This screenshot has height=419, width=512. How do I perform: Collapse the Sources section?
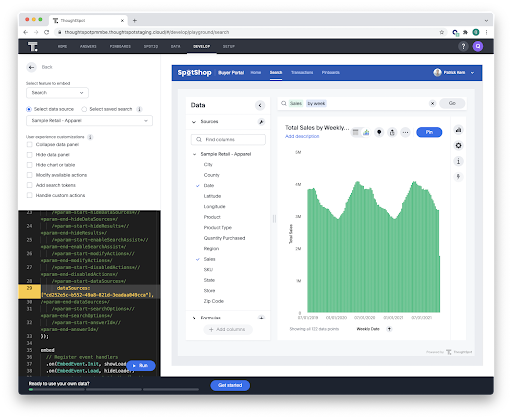(x=194, y=122)
